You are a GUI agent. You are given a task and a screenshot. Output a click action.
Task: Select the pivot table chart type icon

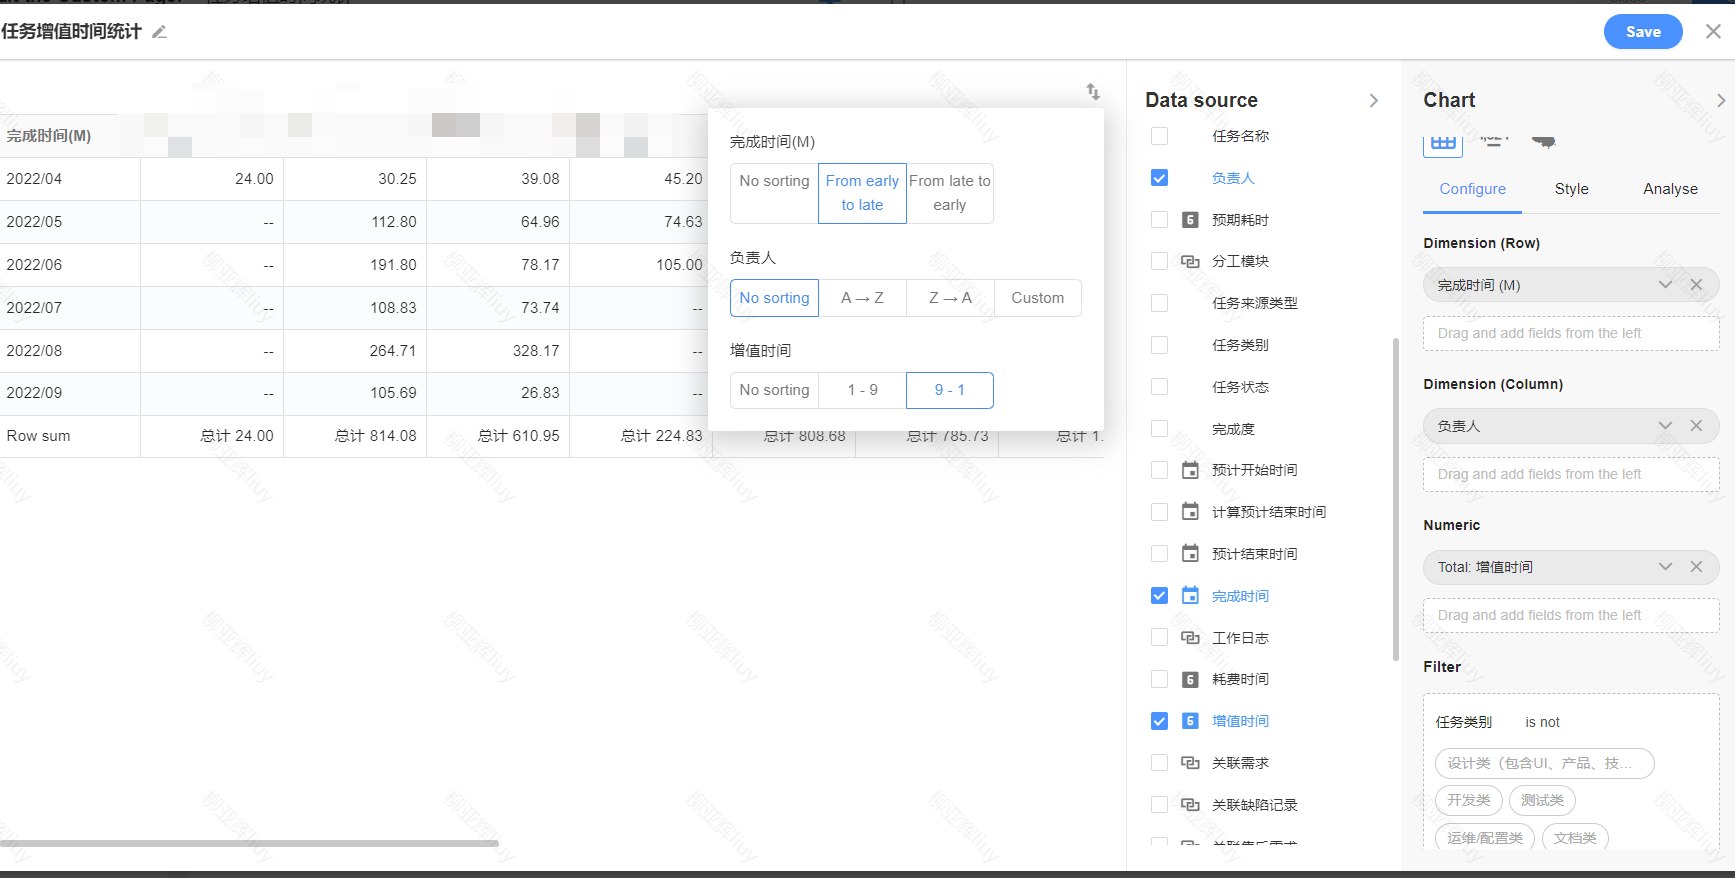click(1442, 143)
